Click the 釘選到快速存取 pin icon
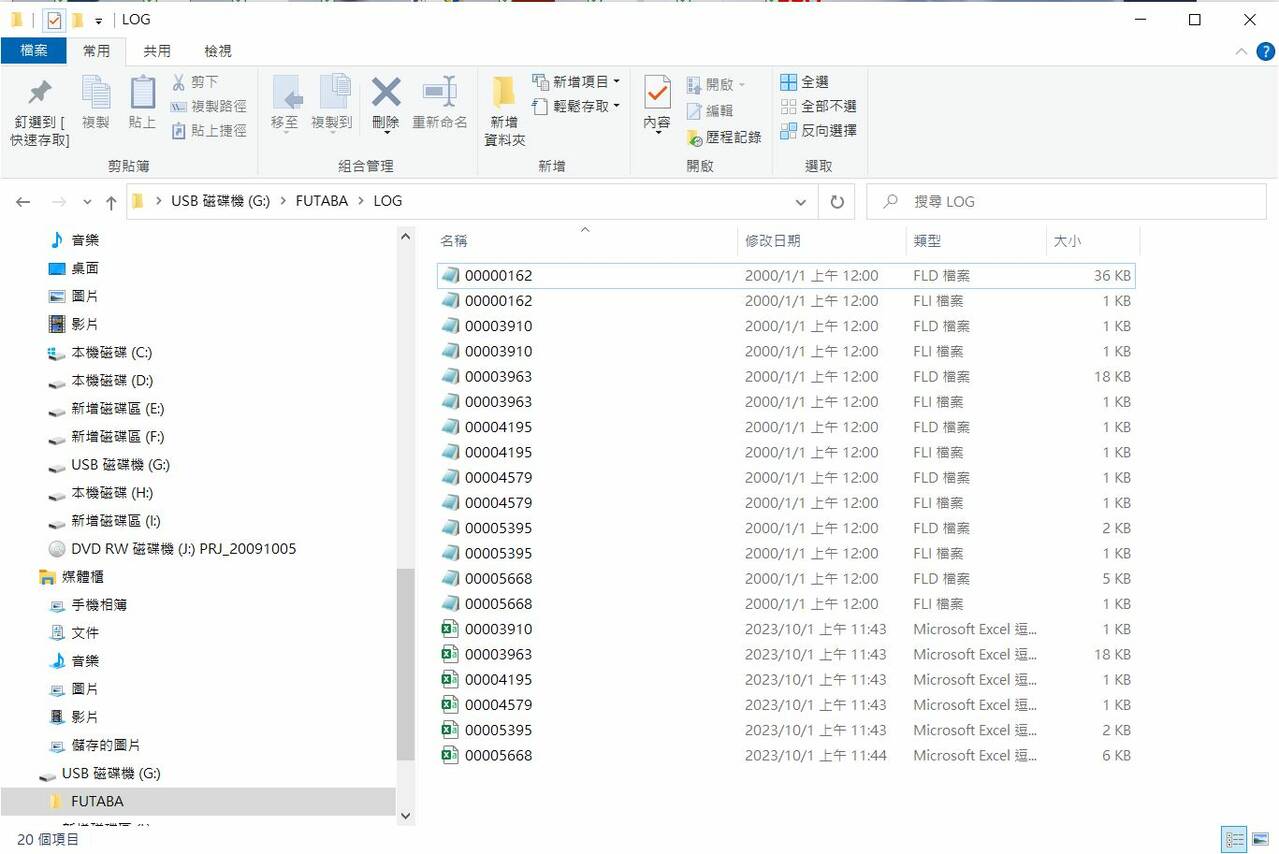Image resolution: width=1279 pixels, height=854 pixels. [39, 93]
